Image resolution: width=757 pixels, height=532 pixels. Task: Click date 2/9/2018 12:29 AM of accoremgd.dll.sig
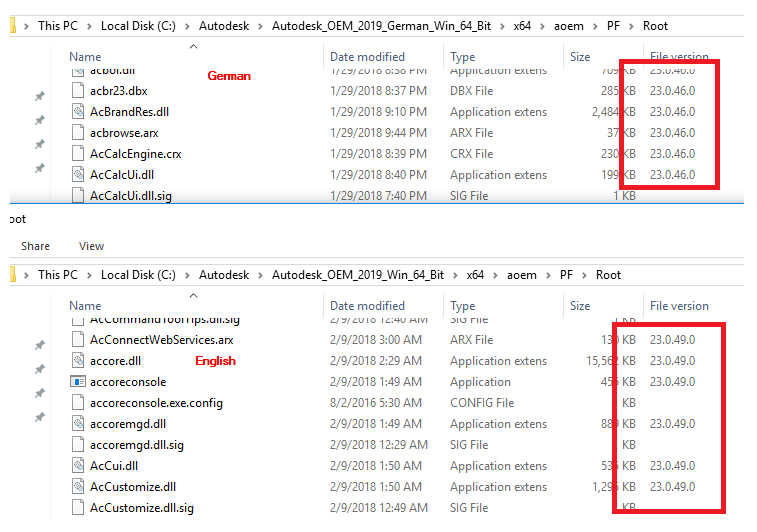pos(379,445)
